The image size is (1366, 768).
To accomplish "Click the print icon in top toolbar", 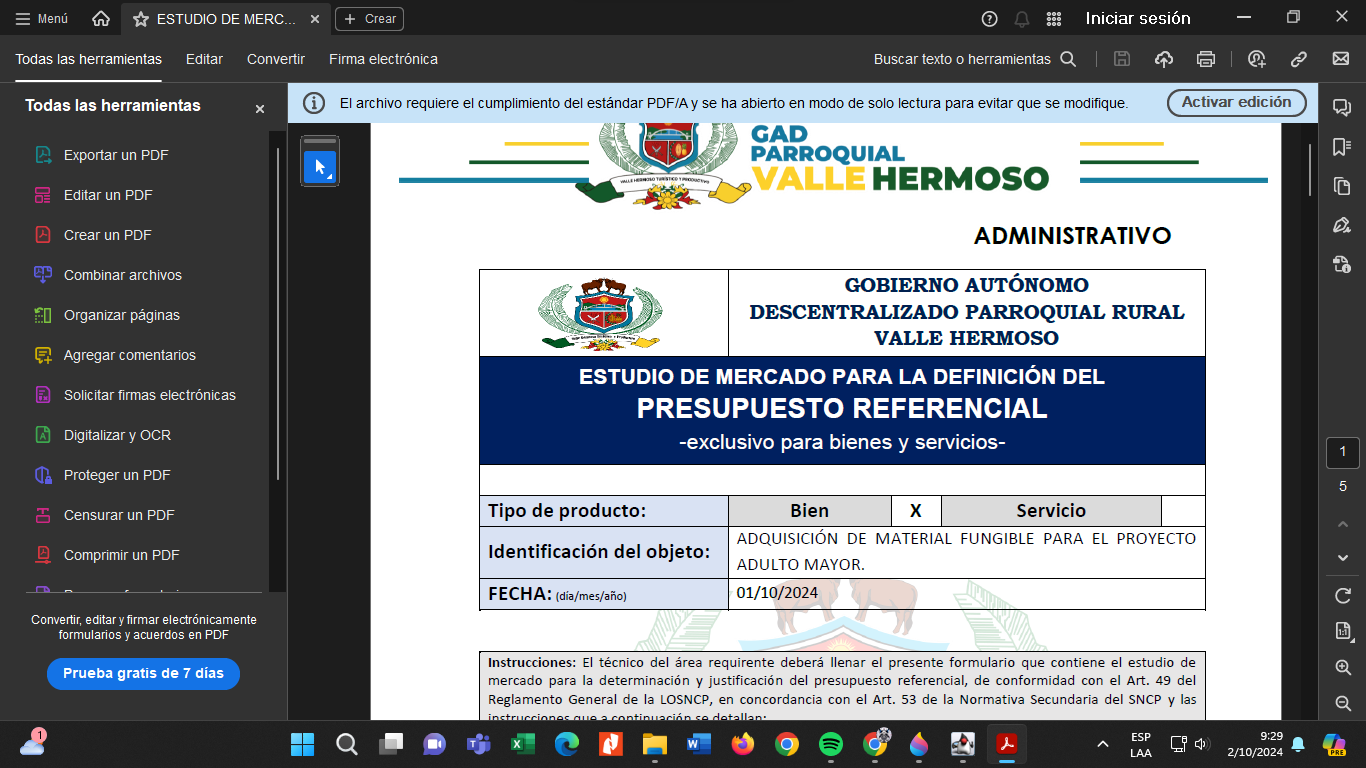I will point(1206,59).
